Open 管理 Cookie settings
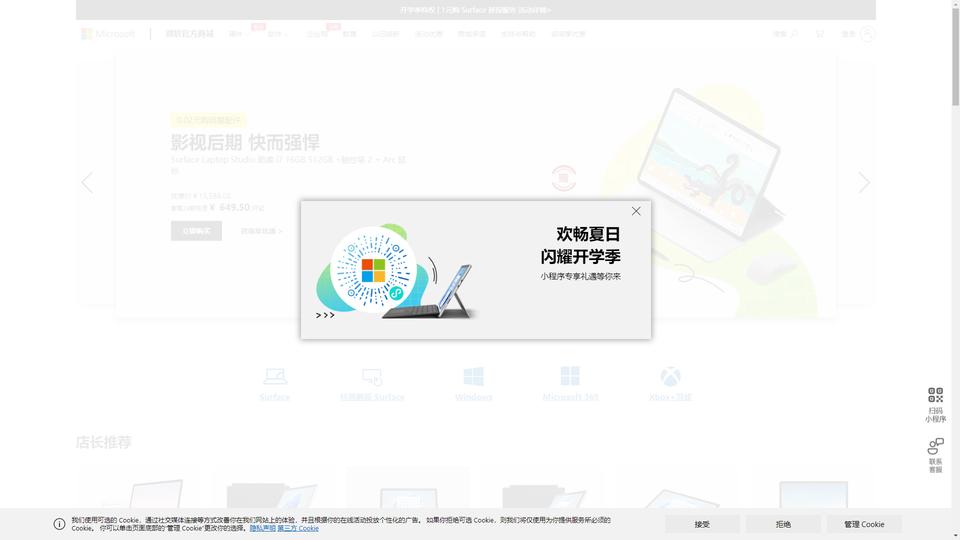Screen dimensions: 960x540 point(864,524)
